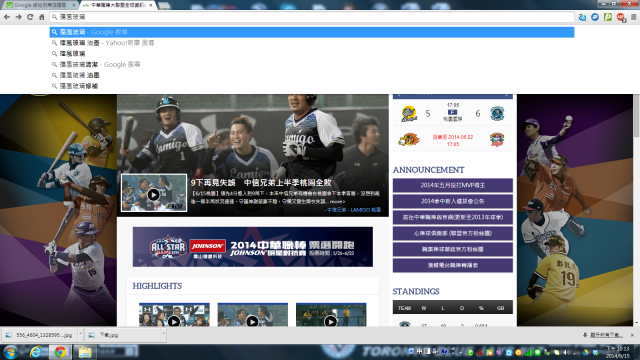
Task: Play the featured news video thumbnail
Action: [x=154, y=193]
